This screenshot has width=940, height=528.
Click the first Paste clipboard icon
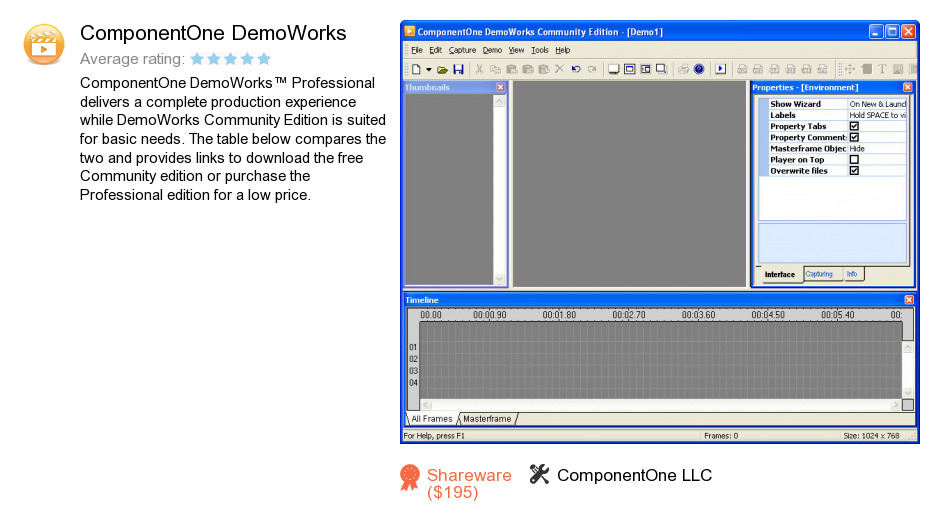click(511, 70)
